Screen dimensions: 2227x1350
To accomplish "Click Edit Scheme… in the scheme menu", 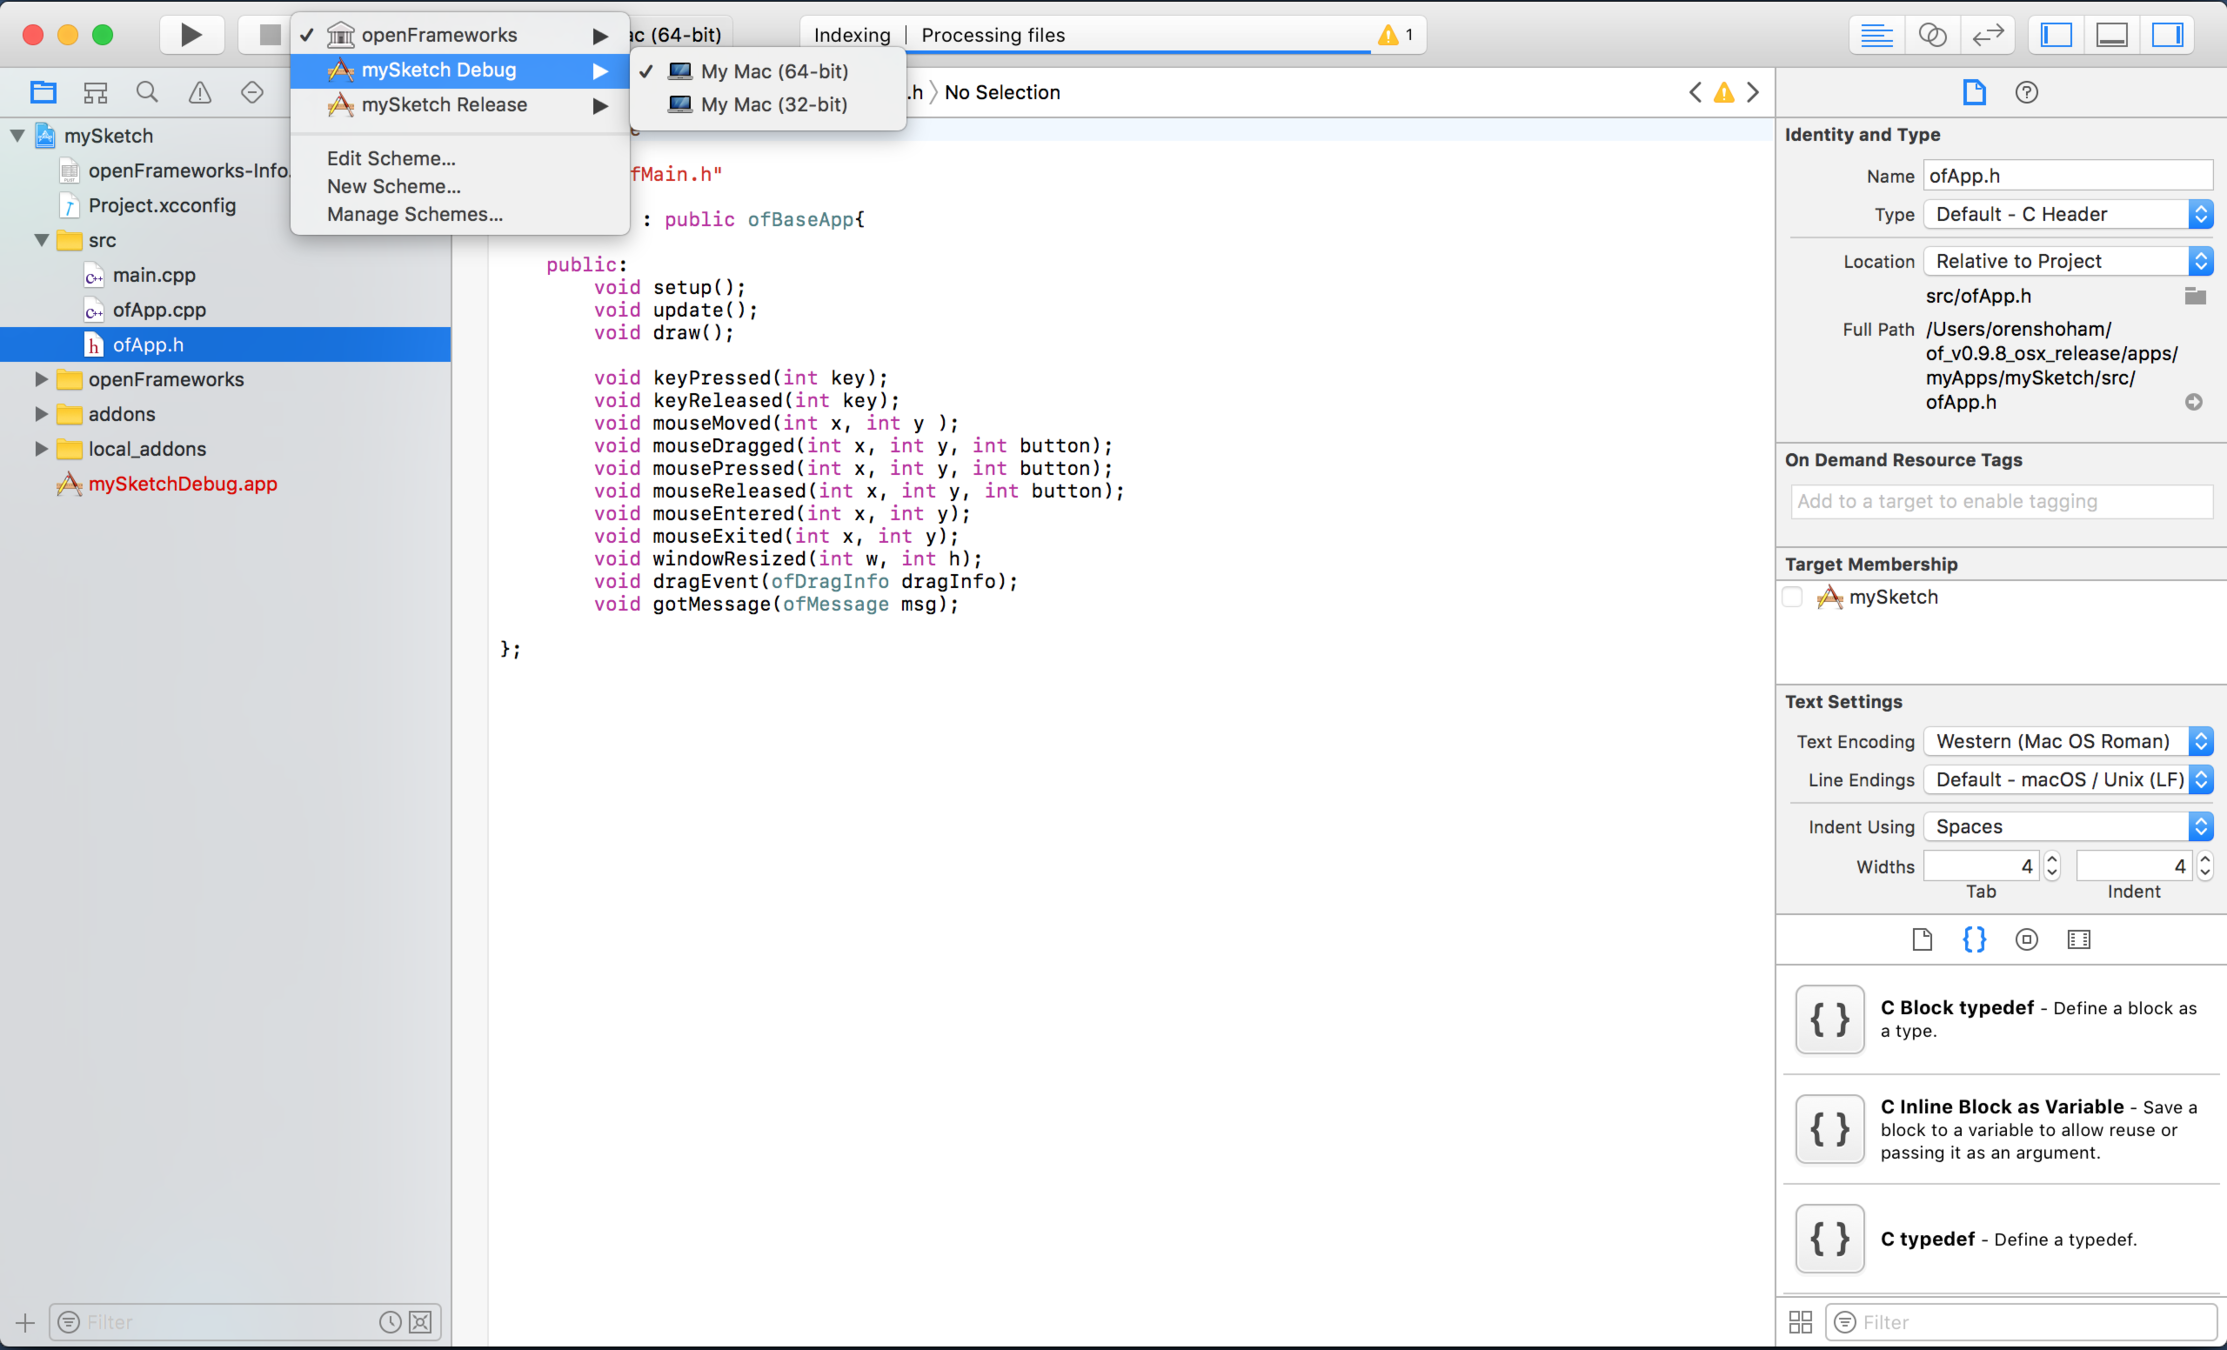I will [x=391, y=158].
